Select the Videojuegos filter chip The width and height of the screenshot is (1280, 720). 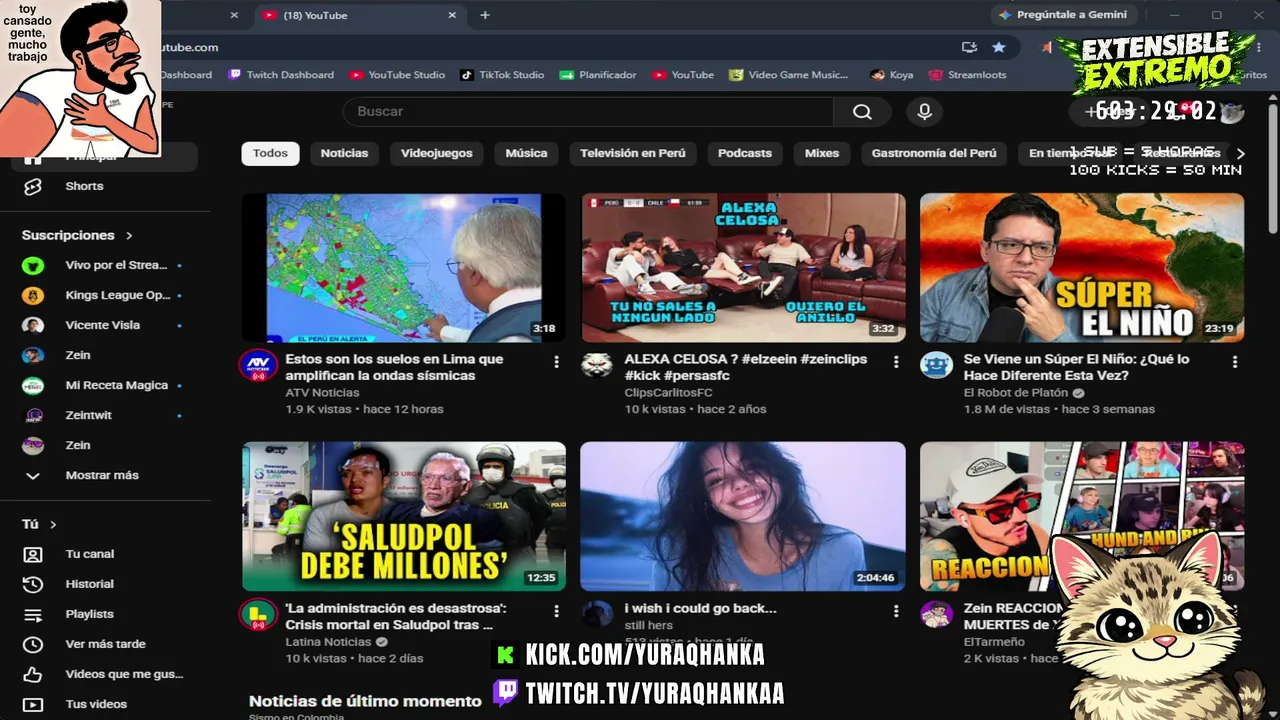click(x=436, y=153)
